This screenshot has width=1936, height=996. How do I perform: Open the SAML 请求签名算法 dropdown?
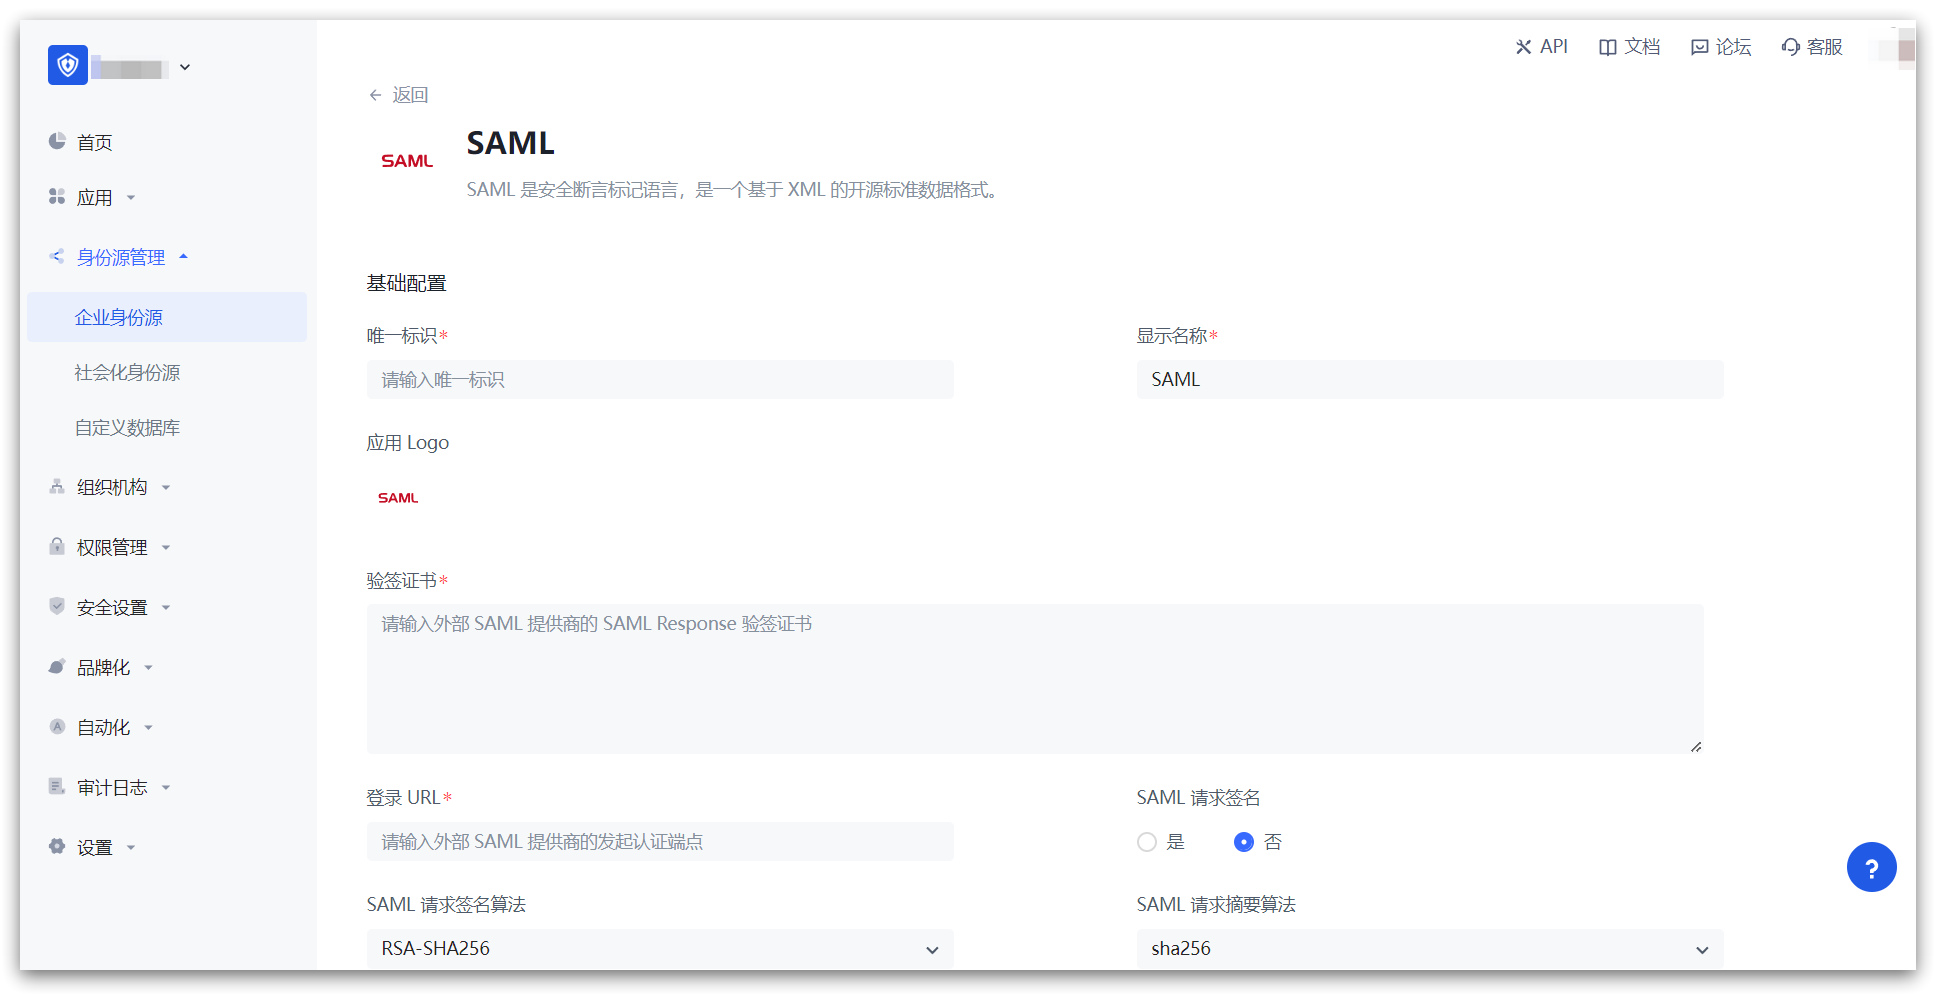tap(659, 948)
